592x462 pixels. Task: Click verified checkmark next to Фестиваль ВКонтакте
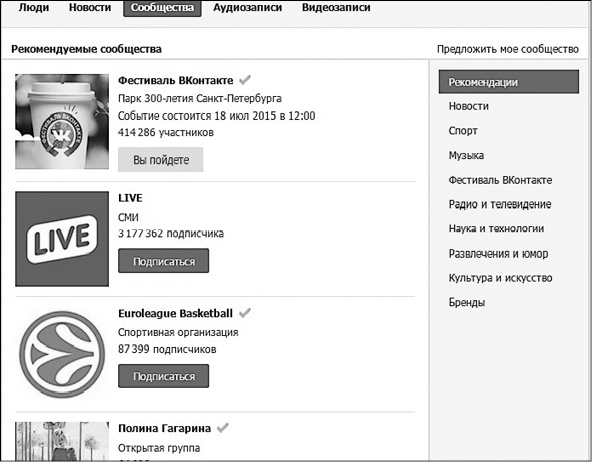pyautogui.click(x=245, y=80)
